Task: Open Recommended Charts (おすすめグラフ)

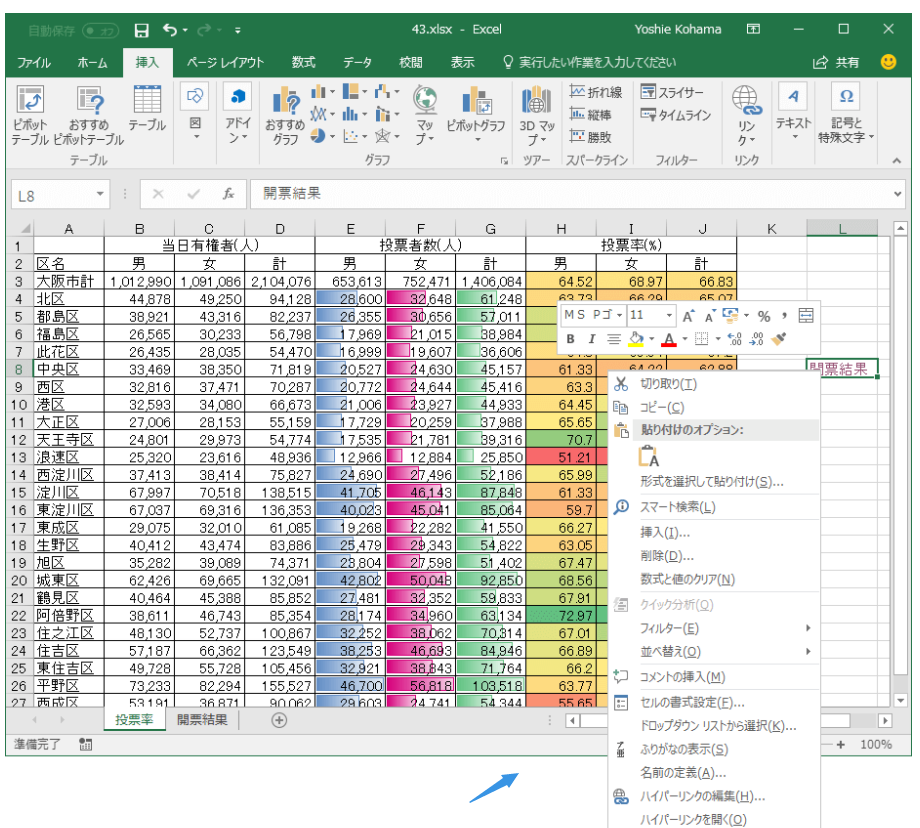Action: coord(285,115)
